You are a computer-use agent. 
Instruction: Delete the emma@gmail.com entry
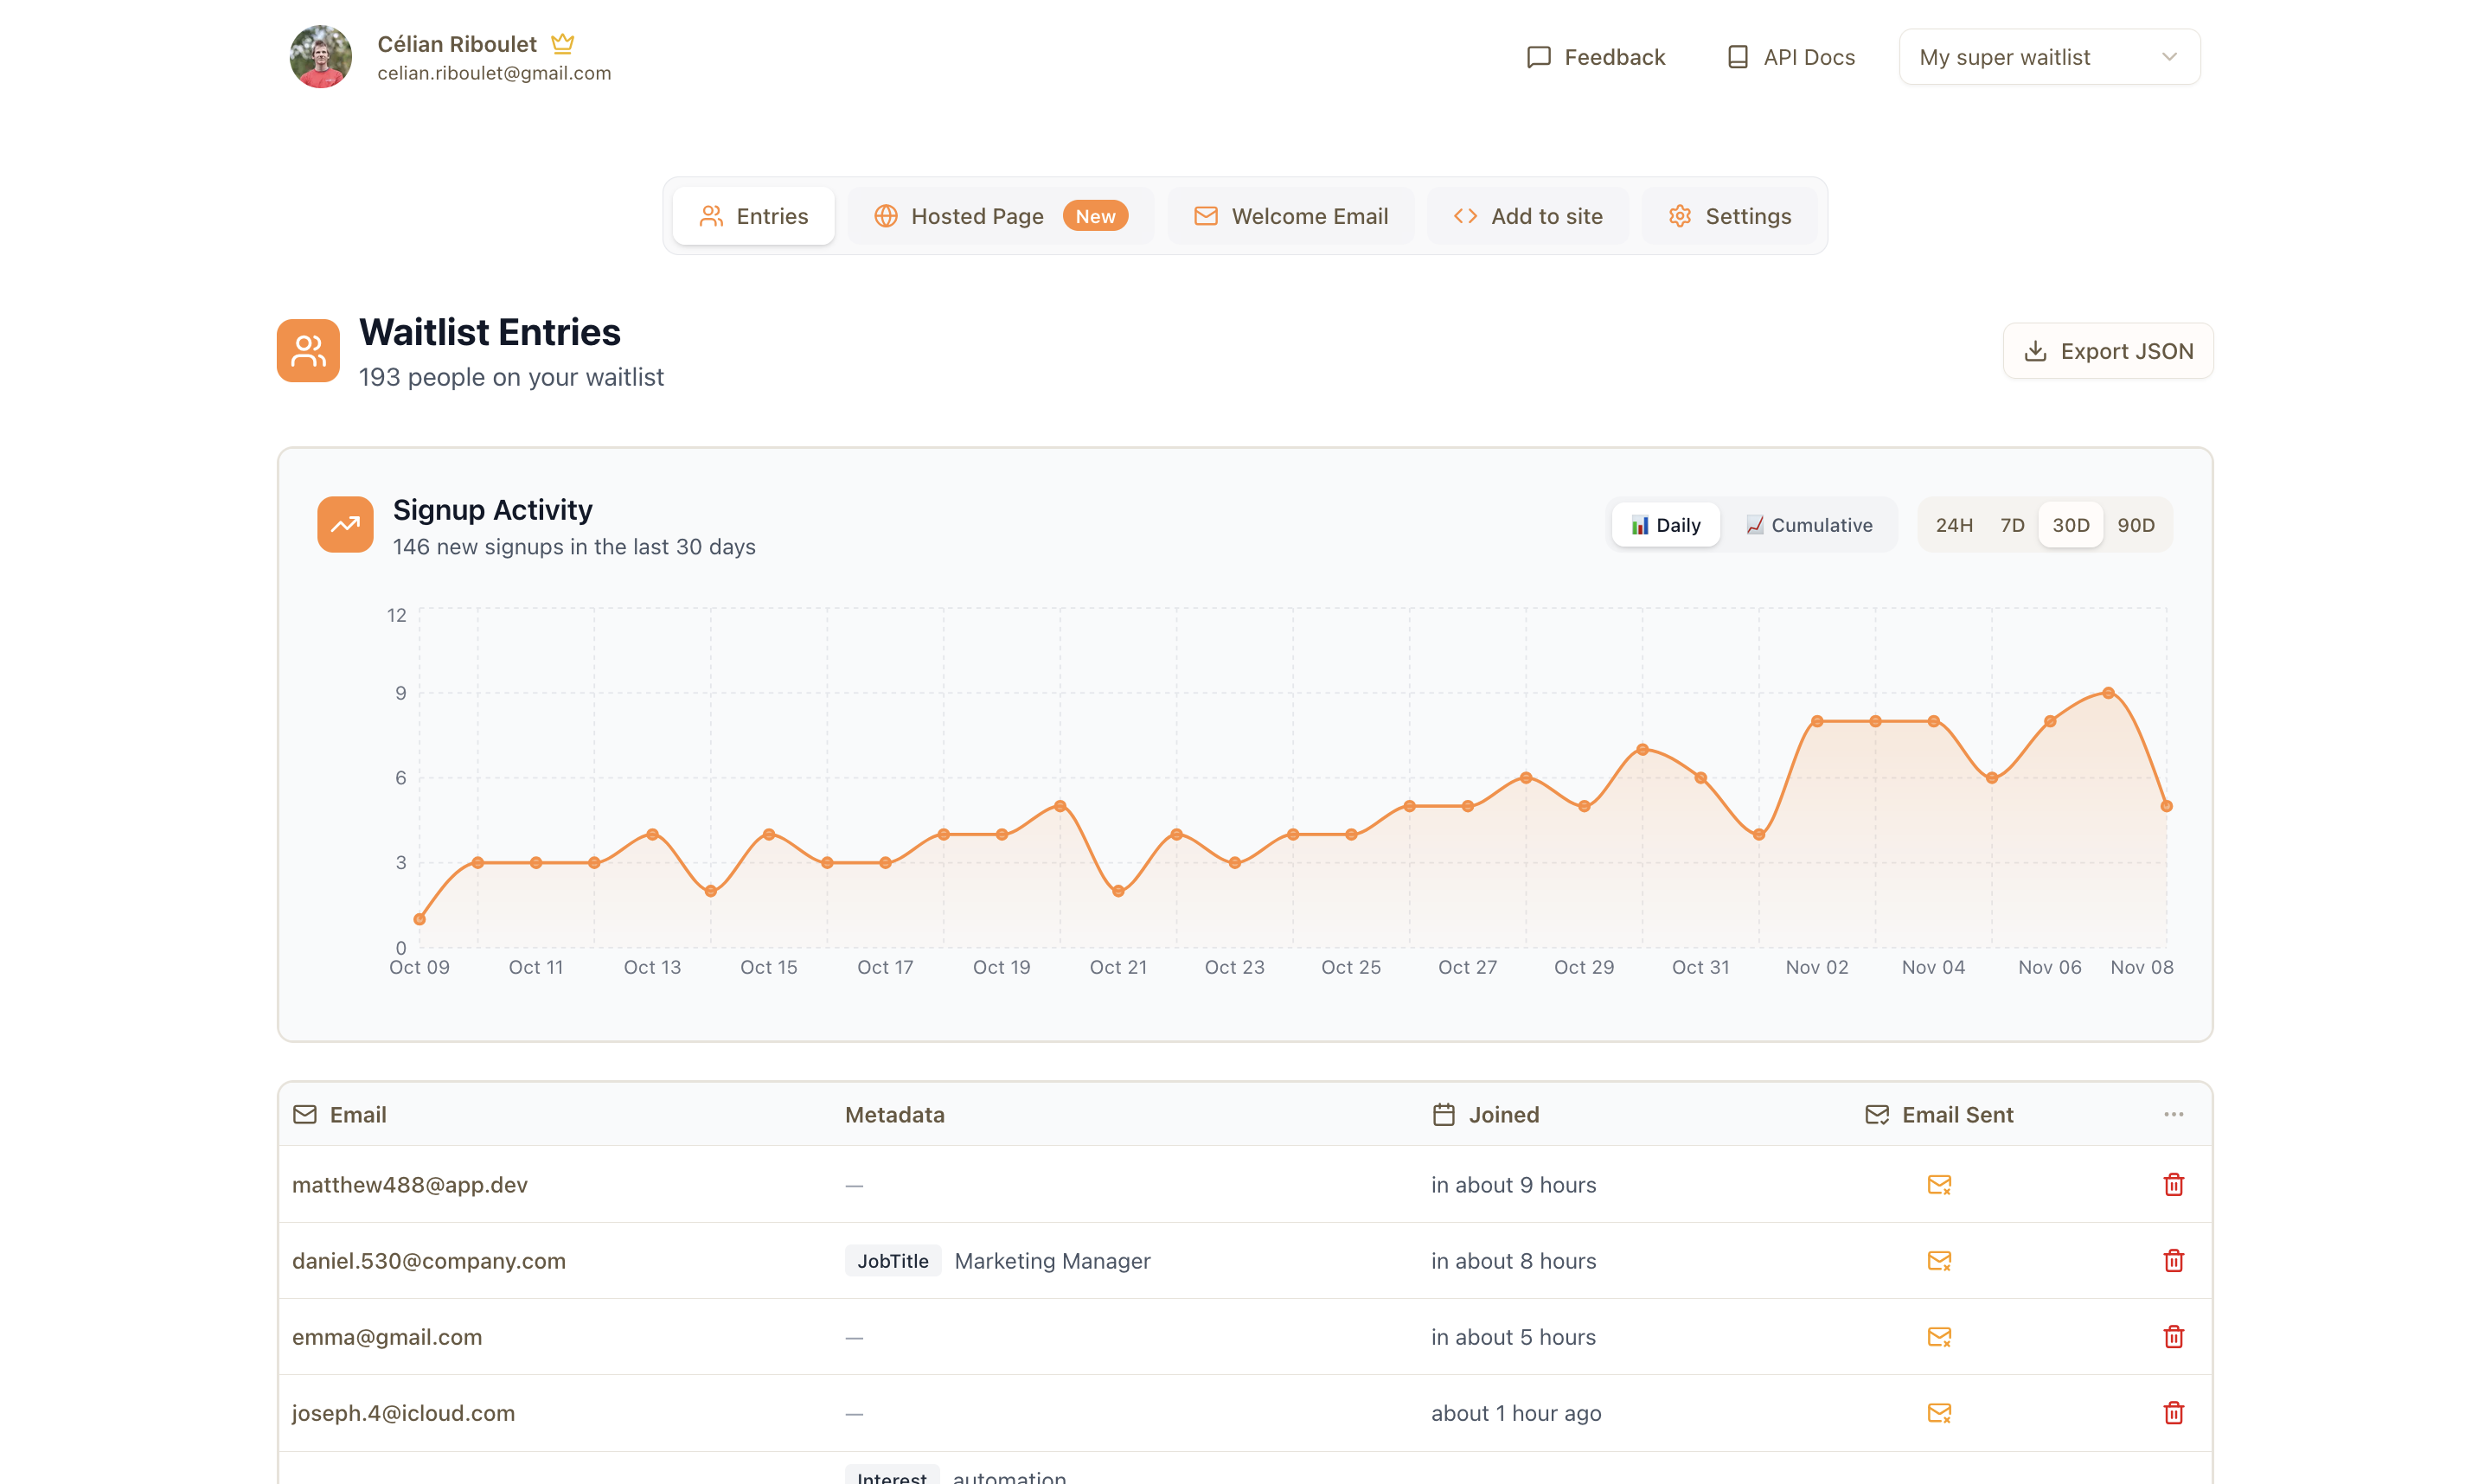tap(2173, 1336)
